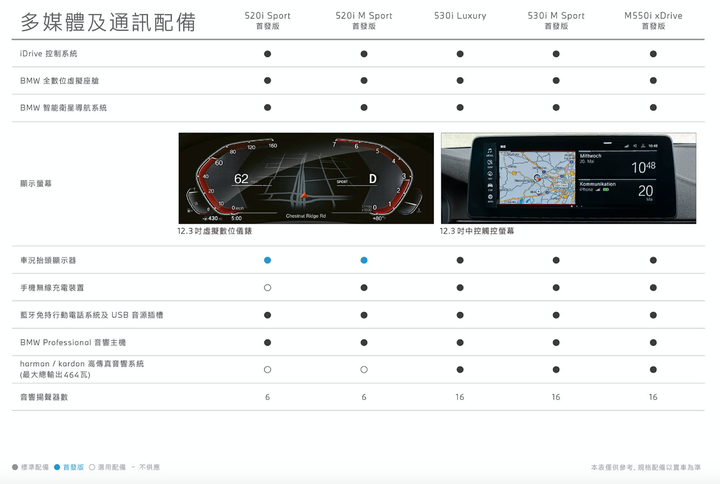Click speaker count 16 under 530i M Sport

tap(556, 397)
